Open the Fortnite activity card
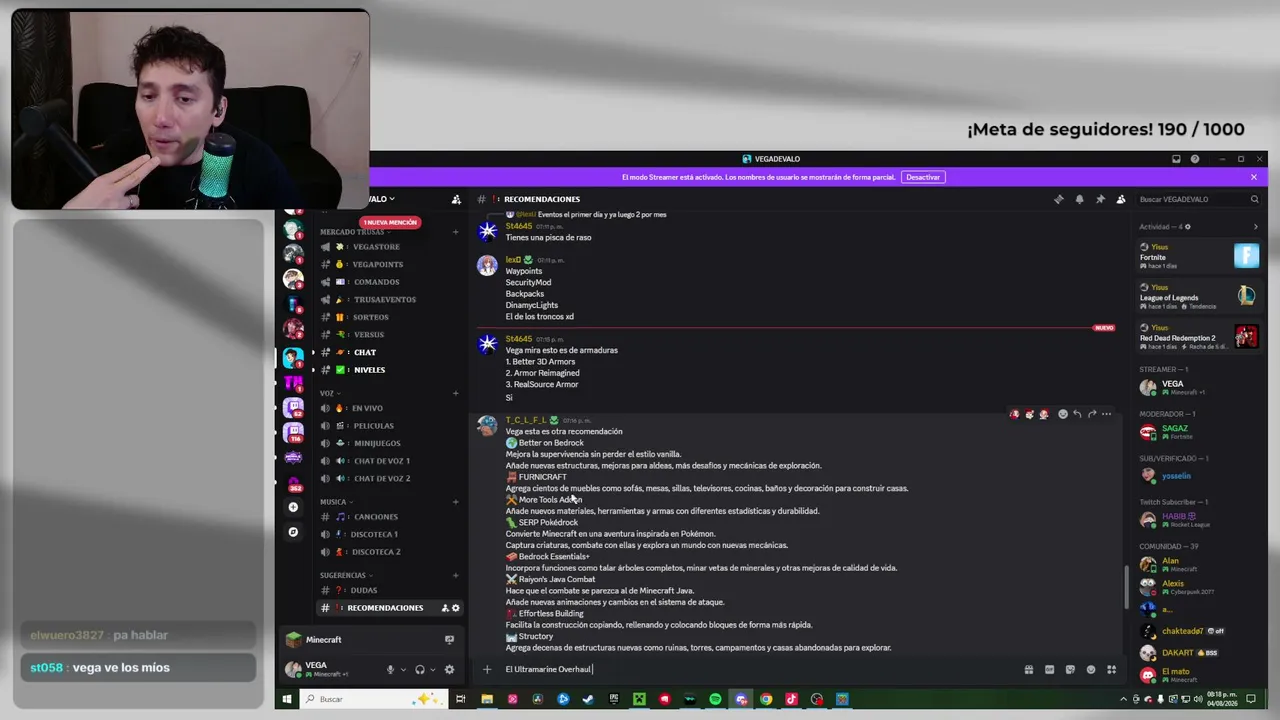Viewport: 1280px width, 720px height. 1198,256
